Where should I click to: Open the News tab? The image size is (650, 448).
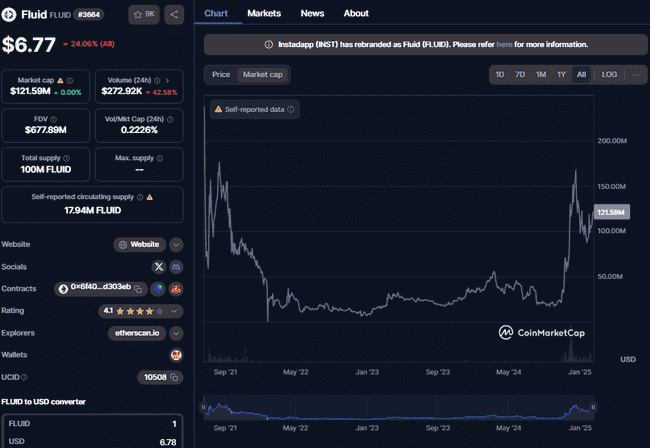point(312,13)
